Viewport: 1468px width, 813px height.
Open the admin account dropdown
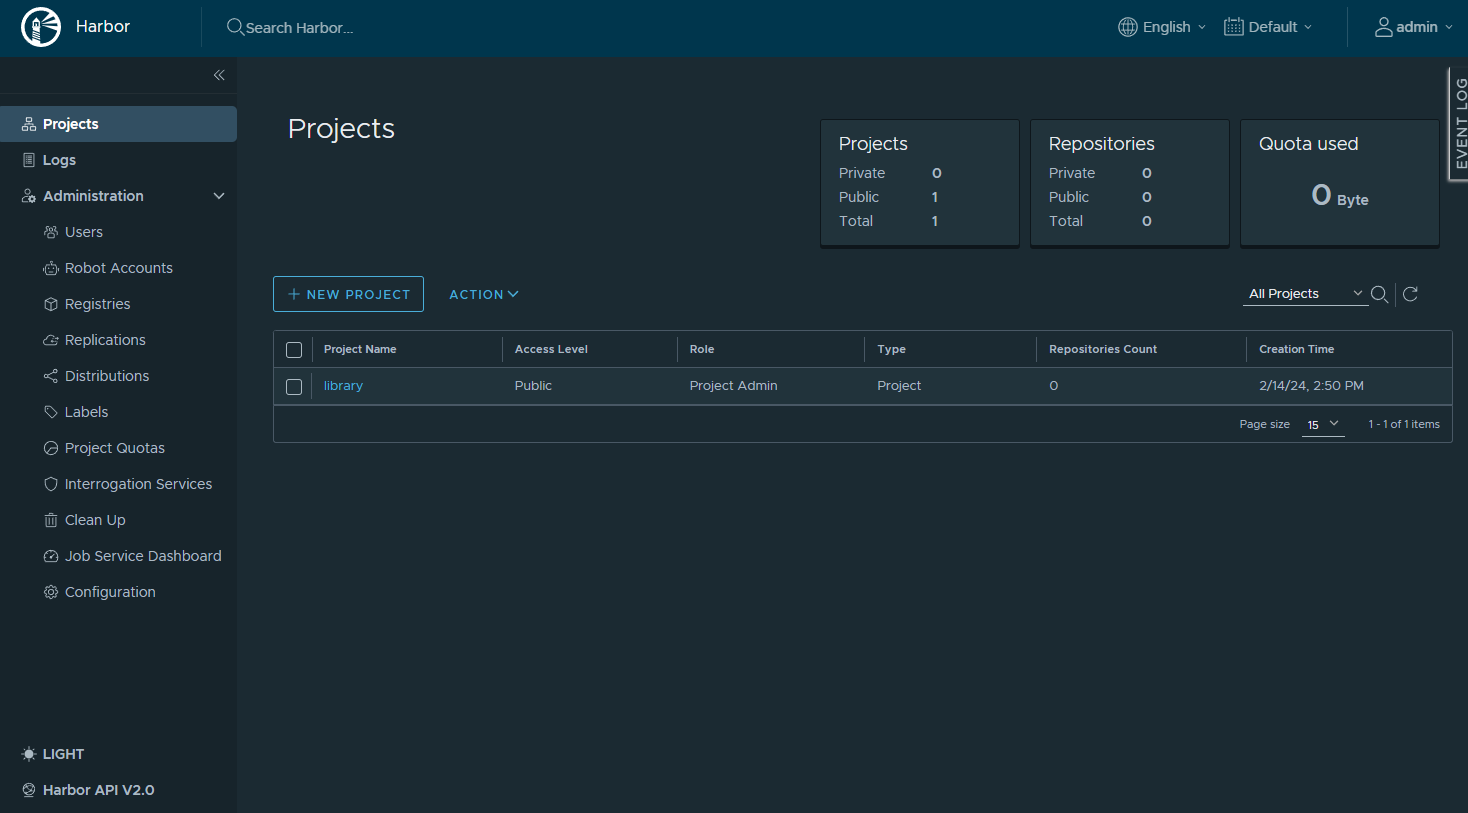[x=1414, y=27]
